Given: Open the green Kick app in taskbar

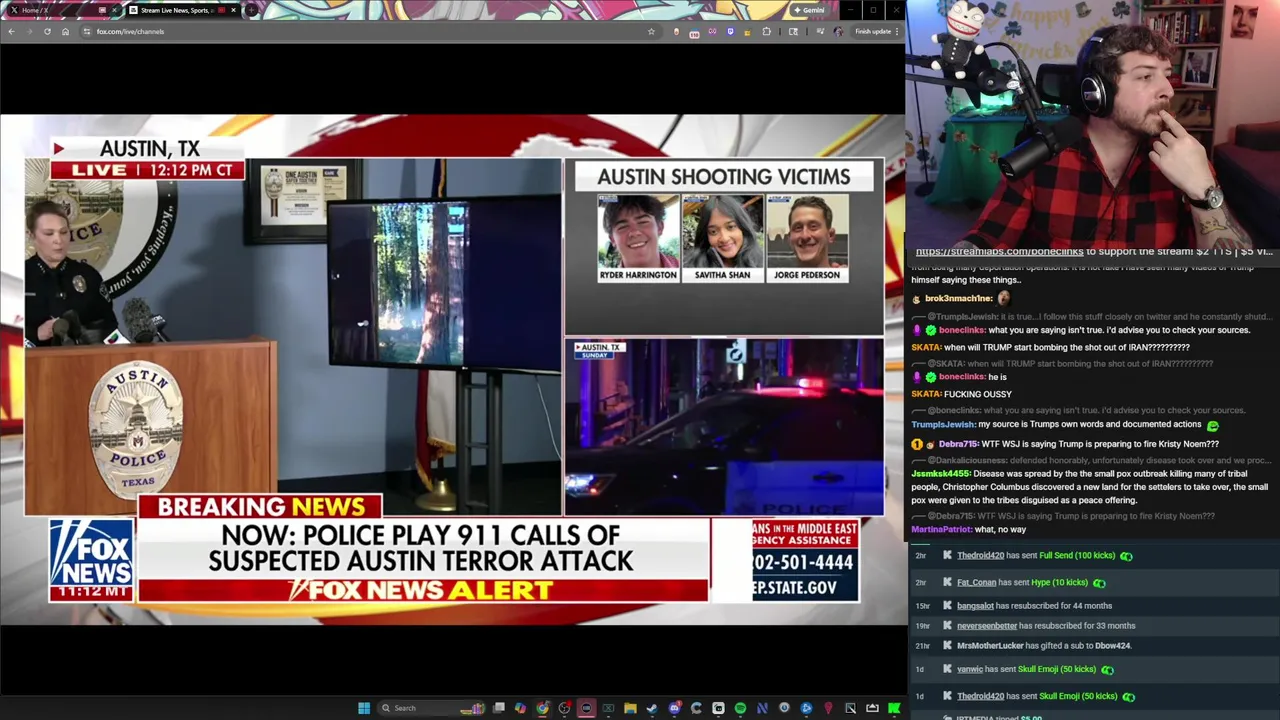Looking at the screenshot, I should coord(893,708).
